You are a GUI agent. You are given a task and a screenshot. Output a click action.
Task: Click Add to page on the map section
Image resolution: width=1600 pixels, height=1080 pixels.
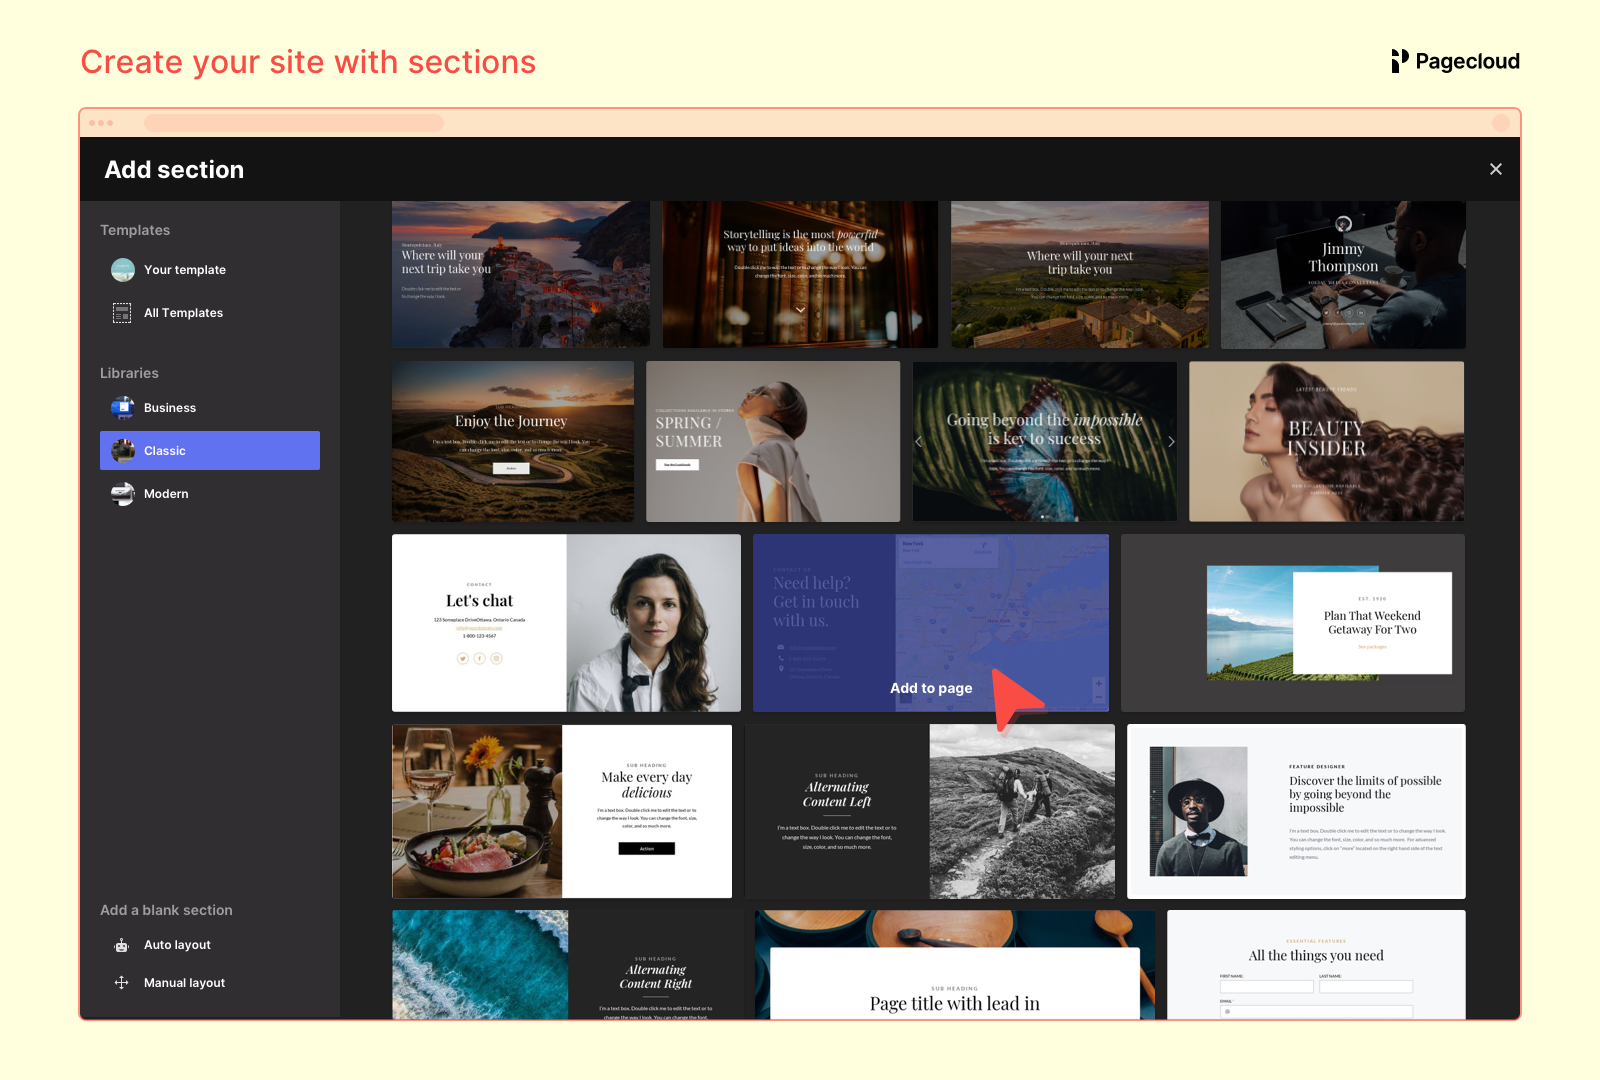pyautogui.click(x=931, y=688)
